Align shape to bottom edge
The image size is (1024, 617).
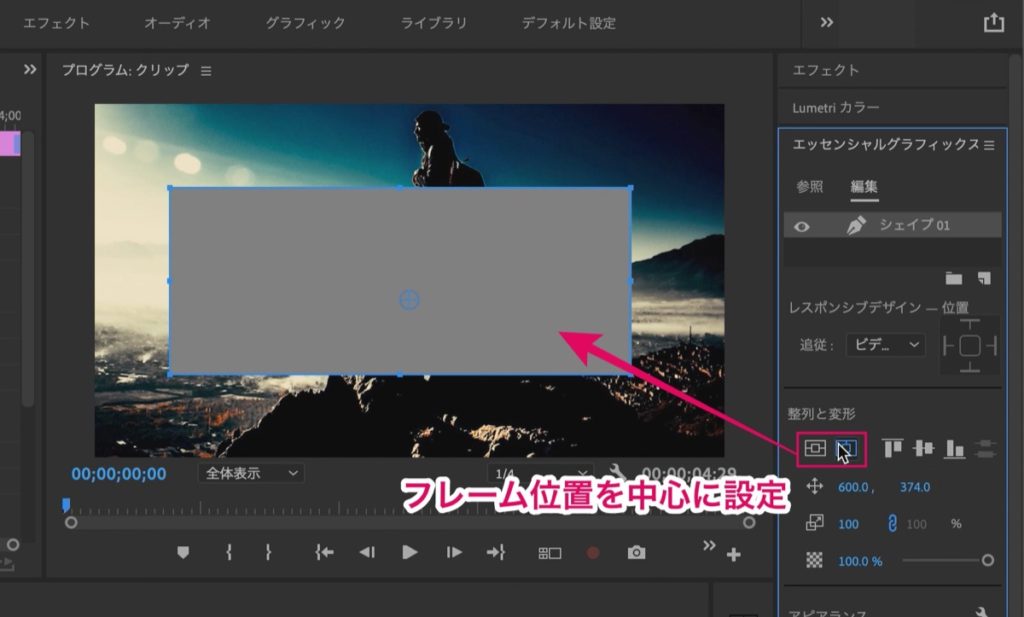click(955, 449)
